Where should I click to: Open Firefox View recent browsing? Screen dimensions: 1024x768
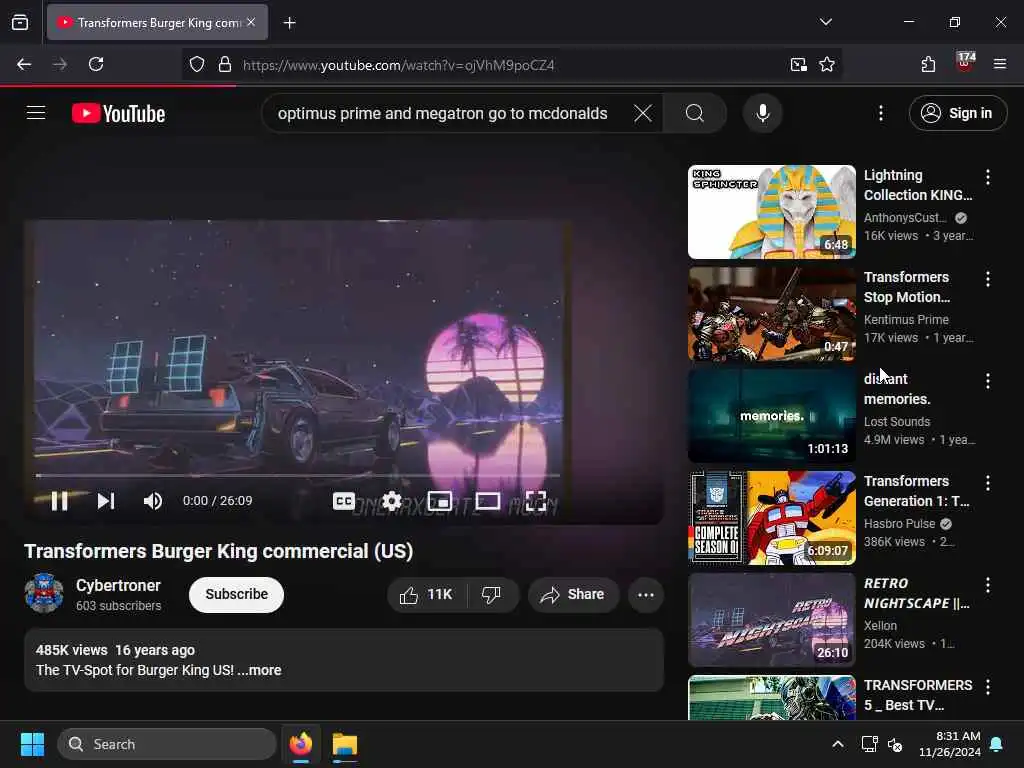[20, 22]
